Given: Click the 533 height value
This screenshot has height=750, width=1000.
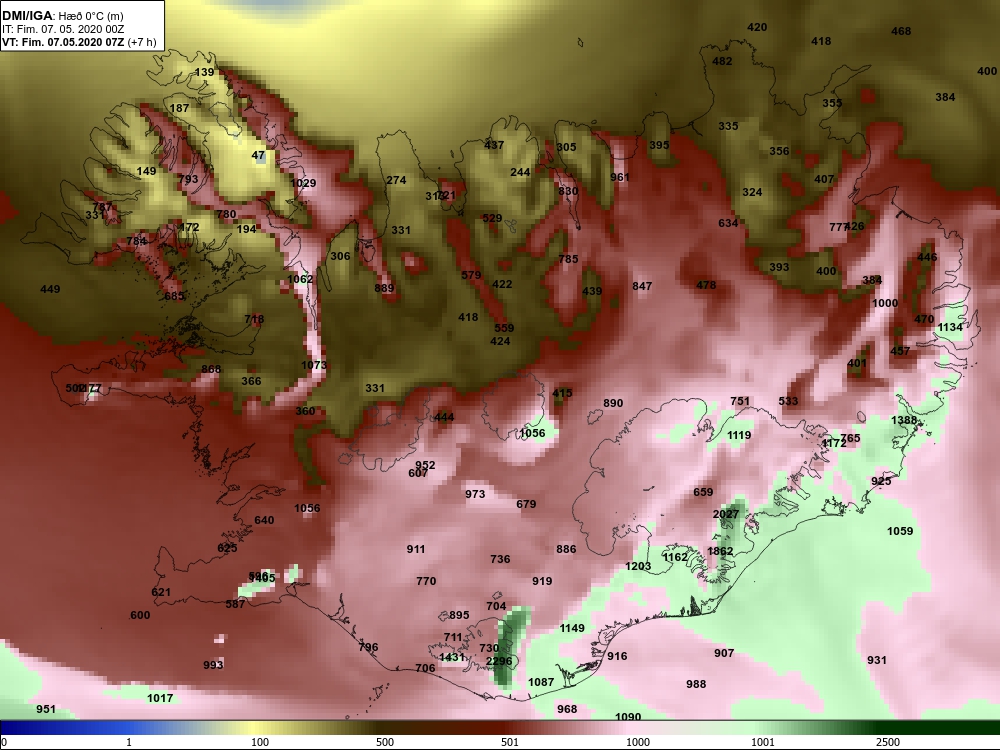Looking at the screenshot, I should pyautogui.click(x=788, y=401).
